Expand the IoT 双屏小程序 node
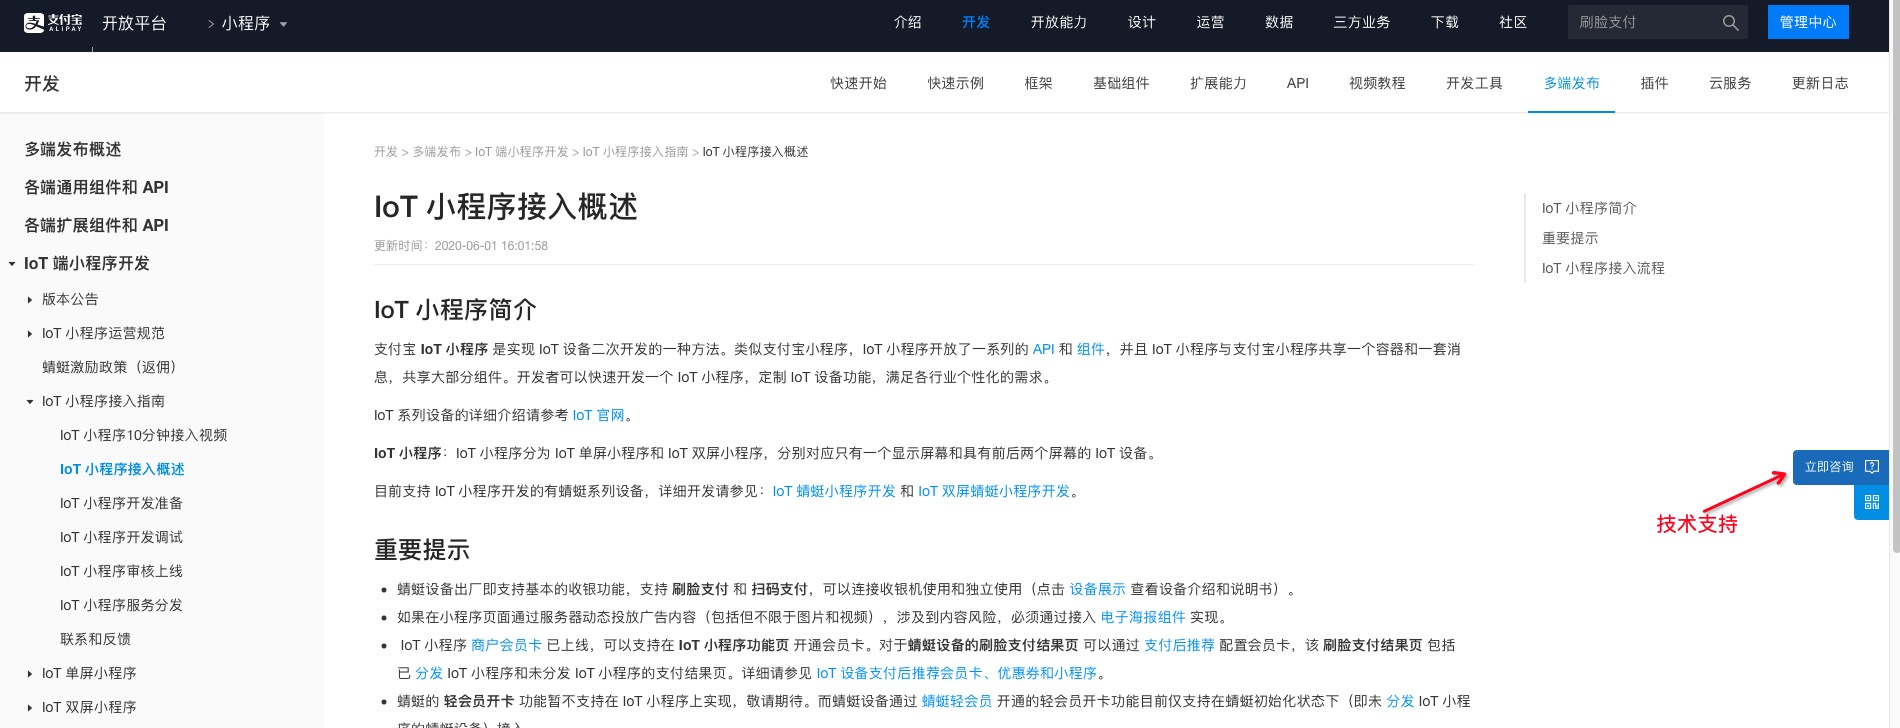This screenshot has height=728, width=1900. coord(30,708)
